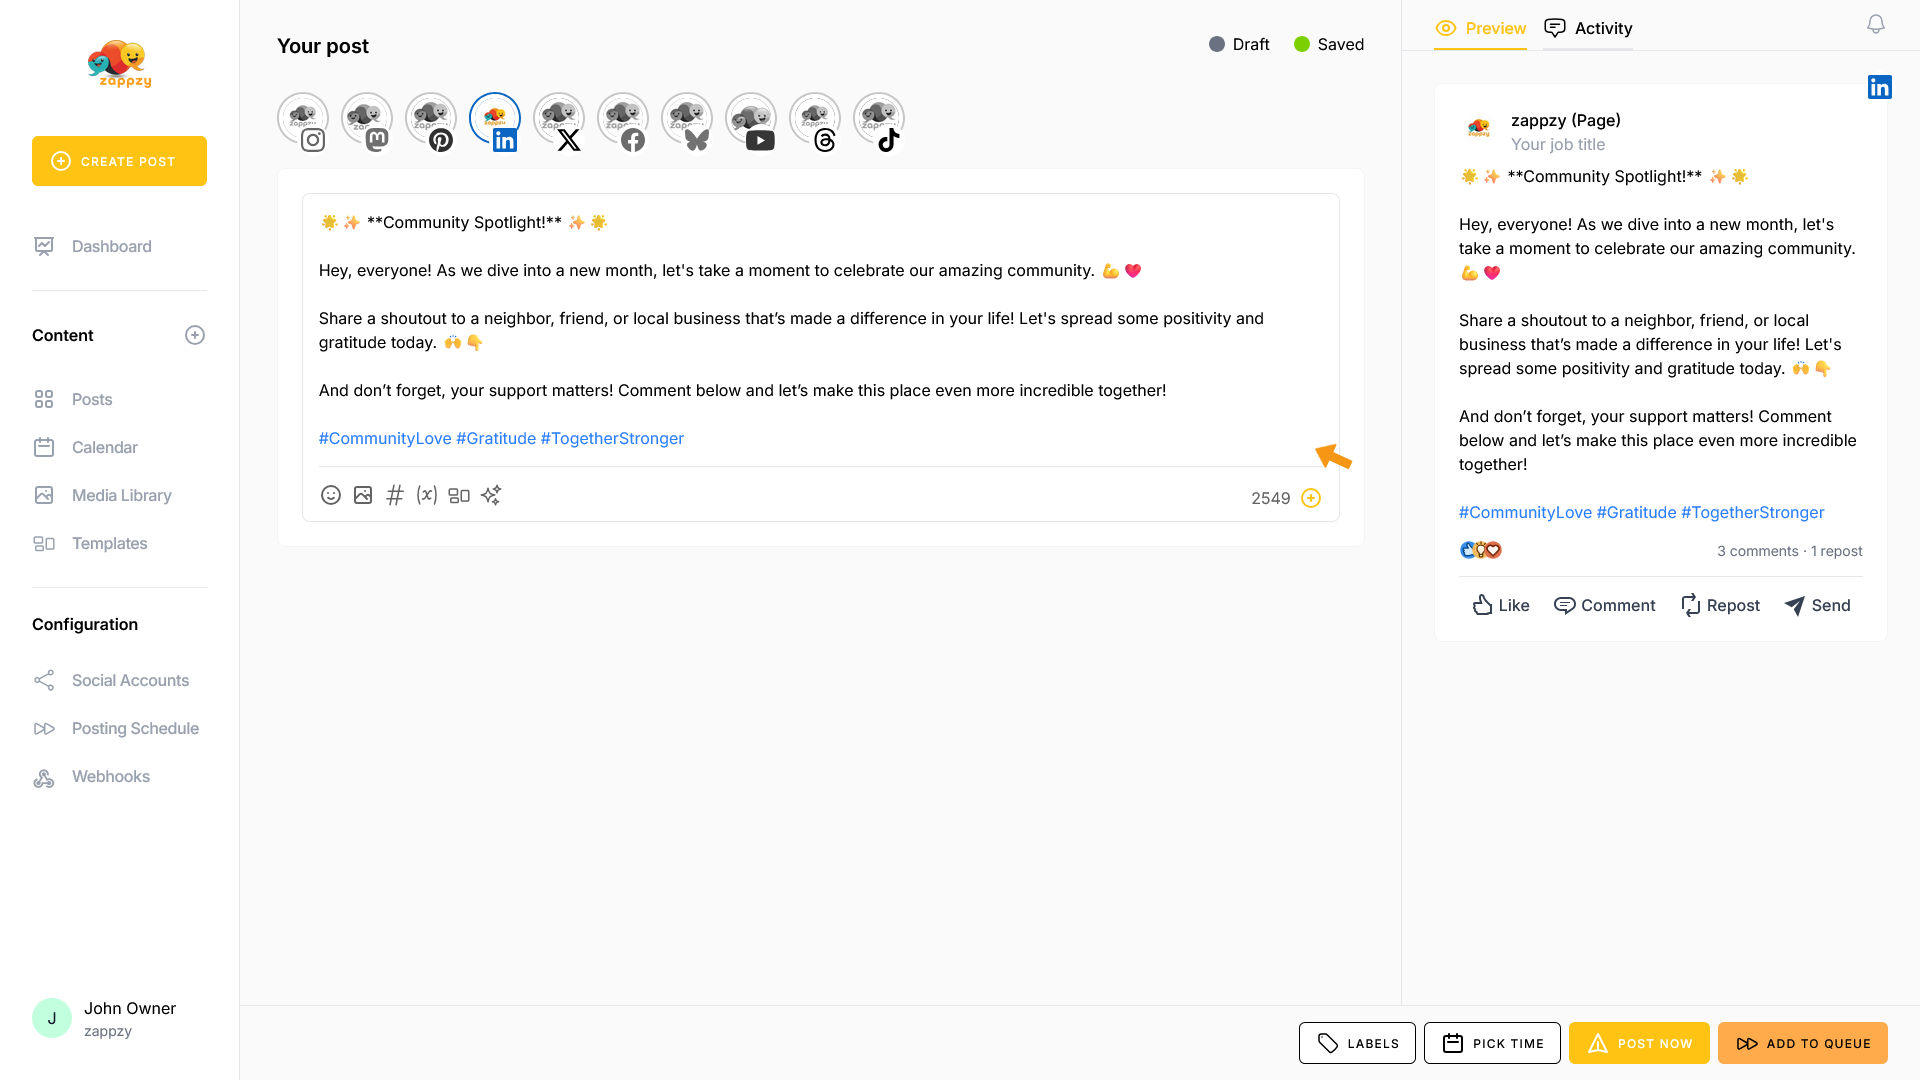Enable the TikTok account avatar
1920x1080 pixels.
point(879,120)
